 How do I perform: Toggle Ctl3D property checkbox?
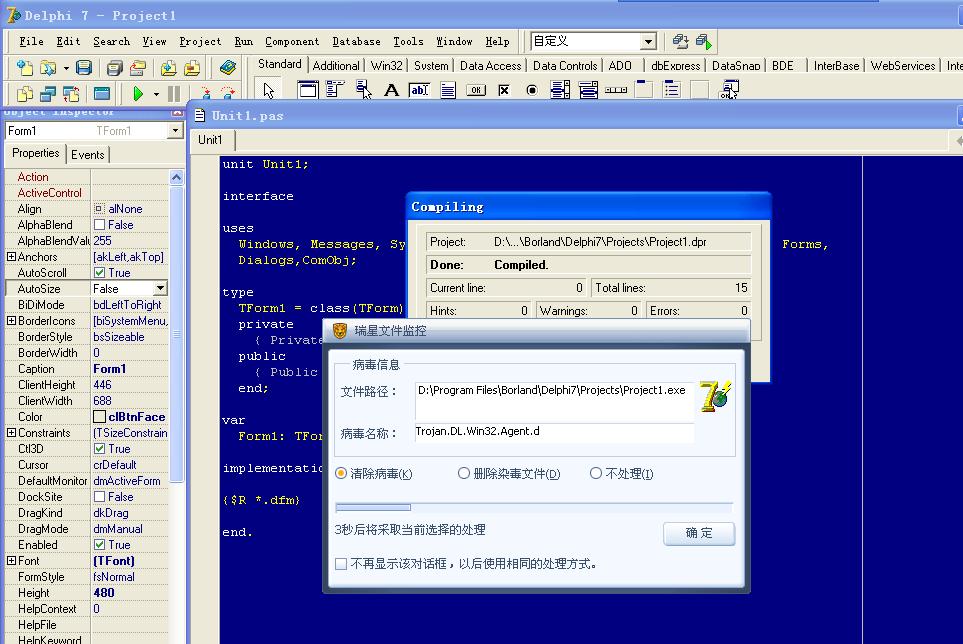[99, 449]
